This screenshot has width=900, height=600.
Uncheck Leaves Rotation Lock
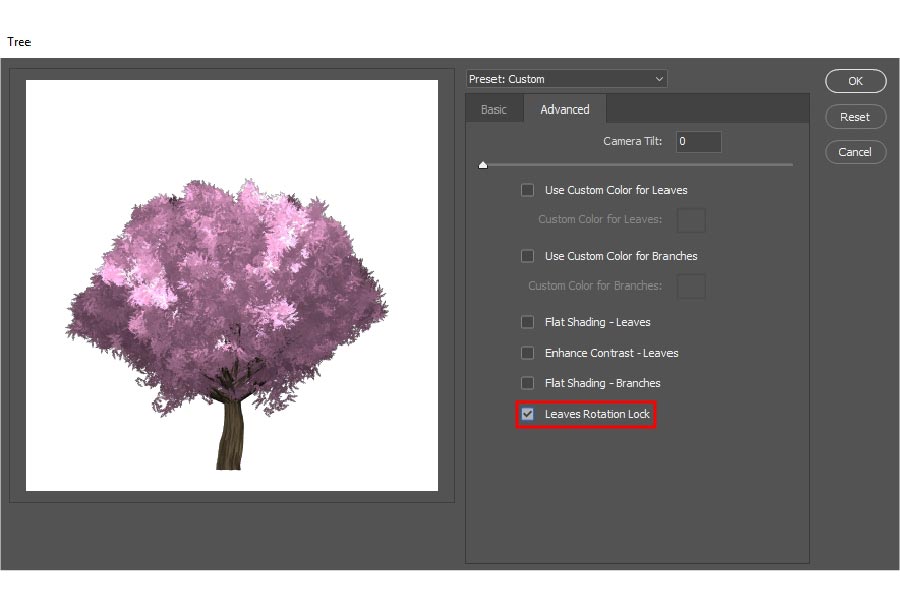point(527,414)
